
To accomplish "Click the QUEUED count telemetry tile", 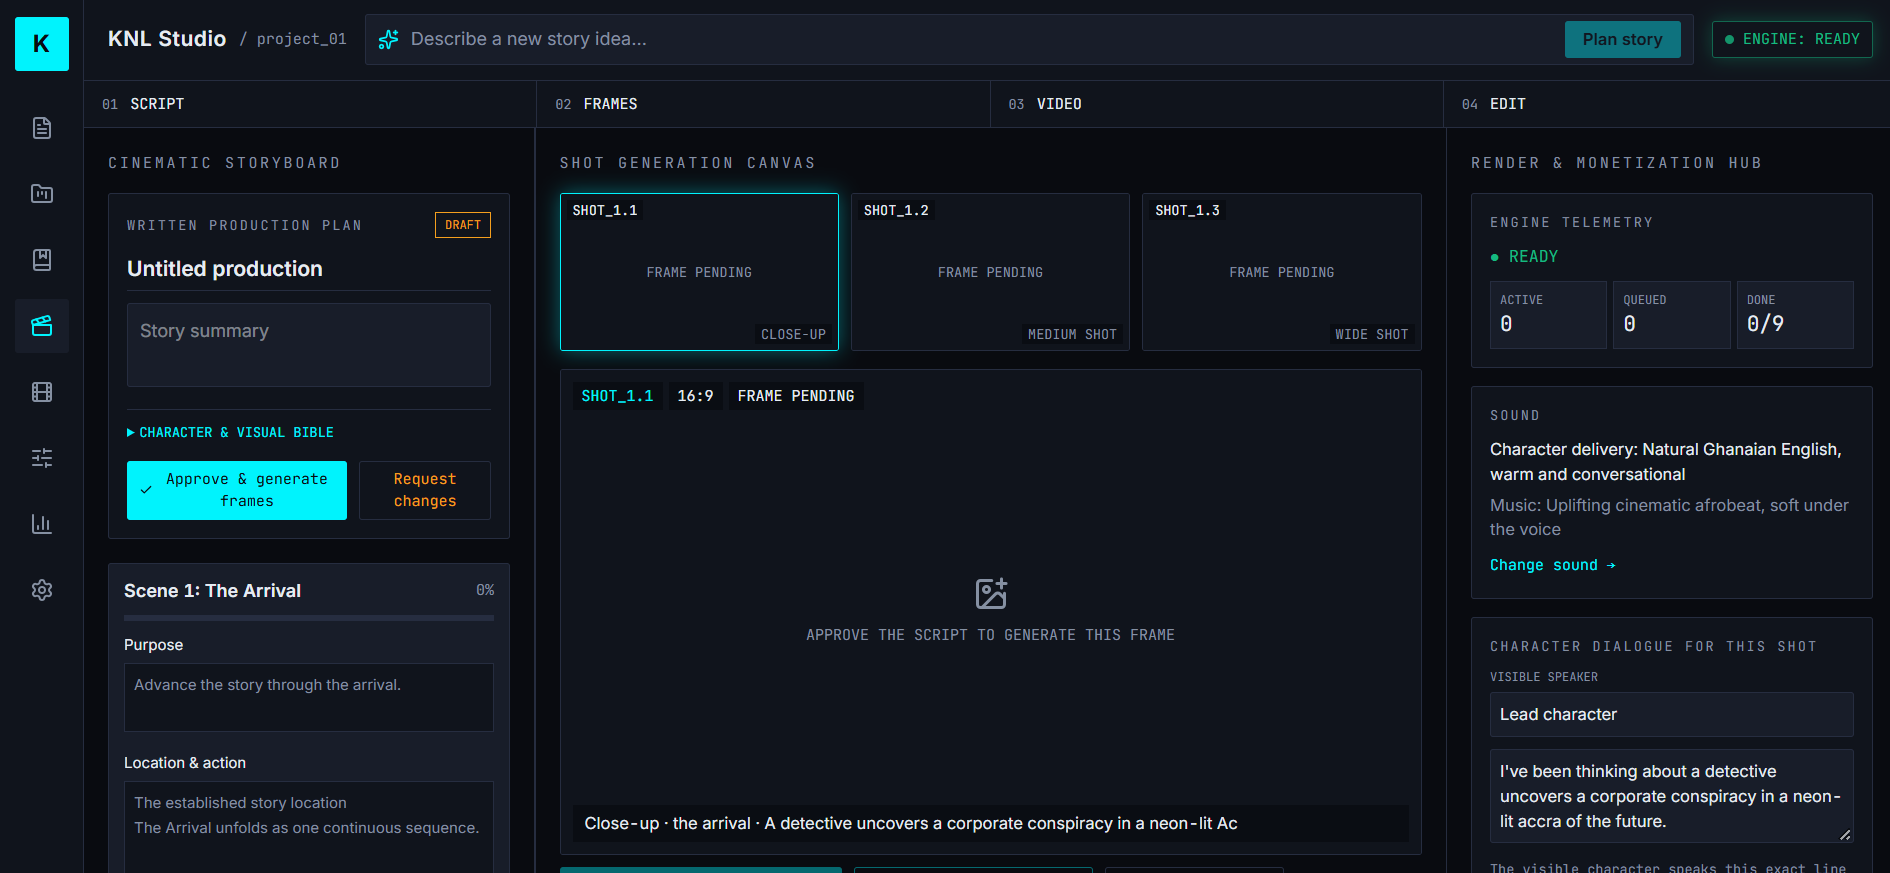I will pyautogui.click(x=1672, y=315).
